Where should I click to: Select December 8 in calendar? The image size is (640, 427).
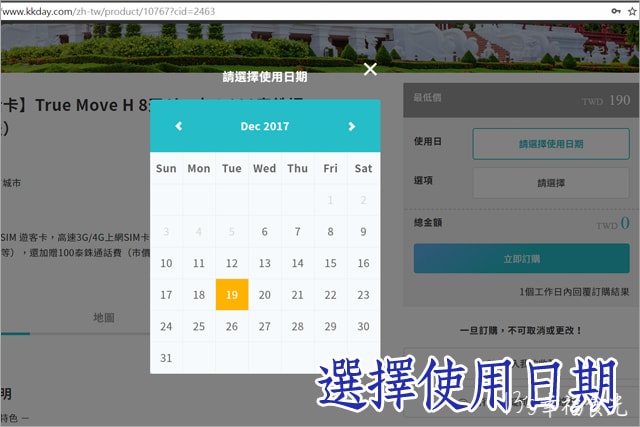(331, 232)
